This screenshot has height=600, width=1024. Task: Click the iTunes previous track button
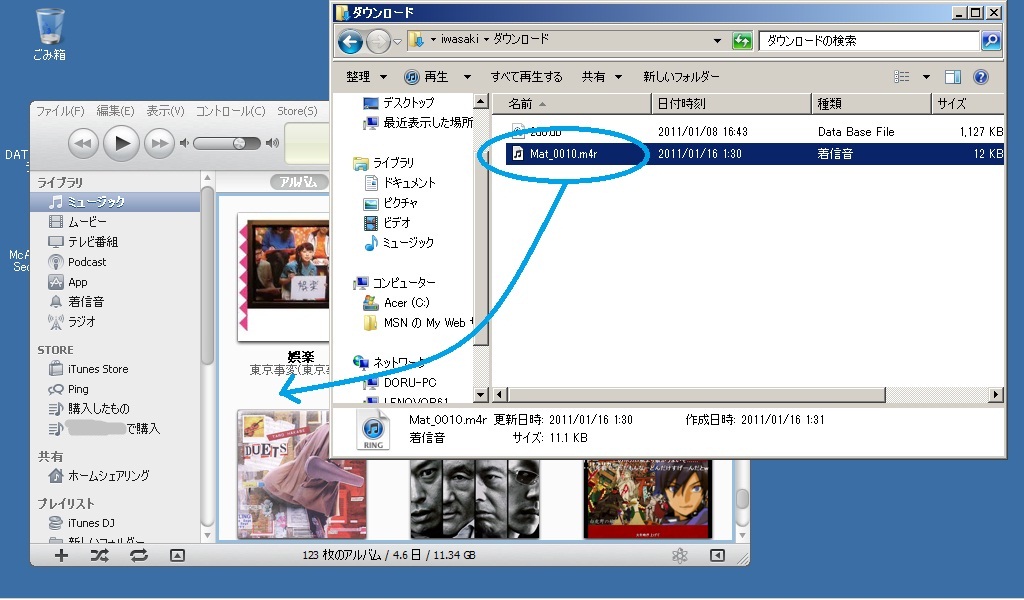[83, 143]
